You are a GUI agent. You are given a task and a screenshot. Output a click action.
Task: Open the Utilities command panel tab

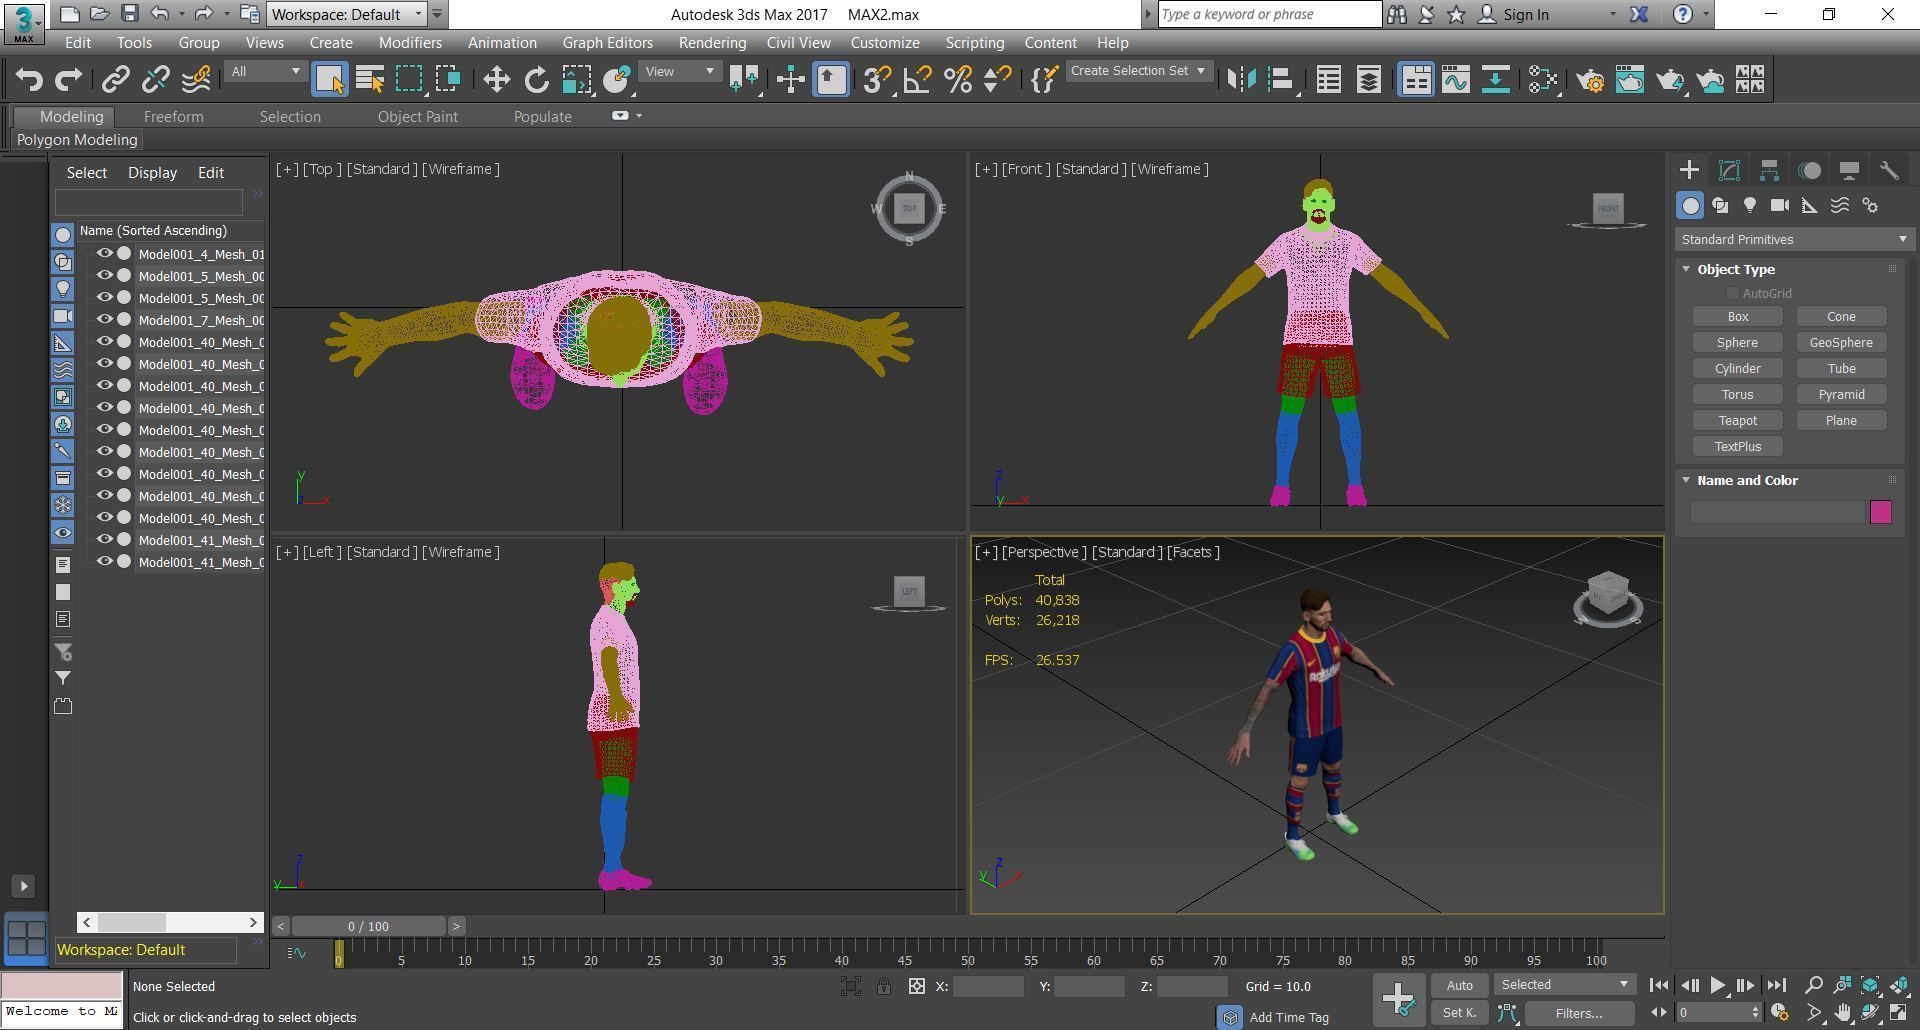coord(1889,170)
